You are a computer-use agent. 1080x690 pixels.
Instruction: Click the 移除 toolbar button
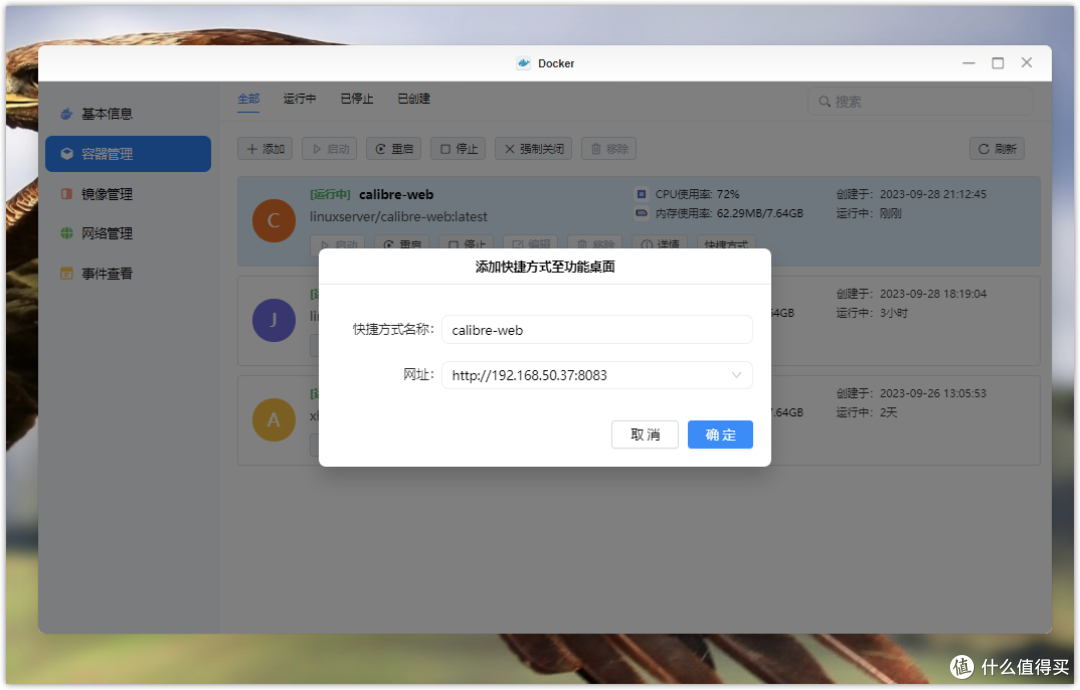609,149
